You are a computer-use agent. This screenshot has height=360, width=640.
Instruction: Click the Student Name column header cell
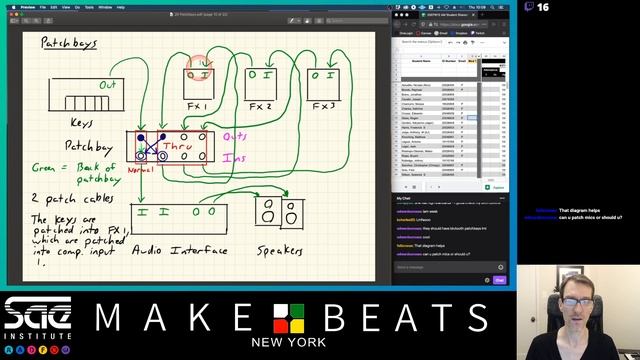[421, 61]
